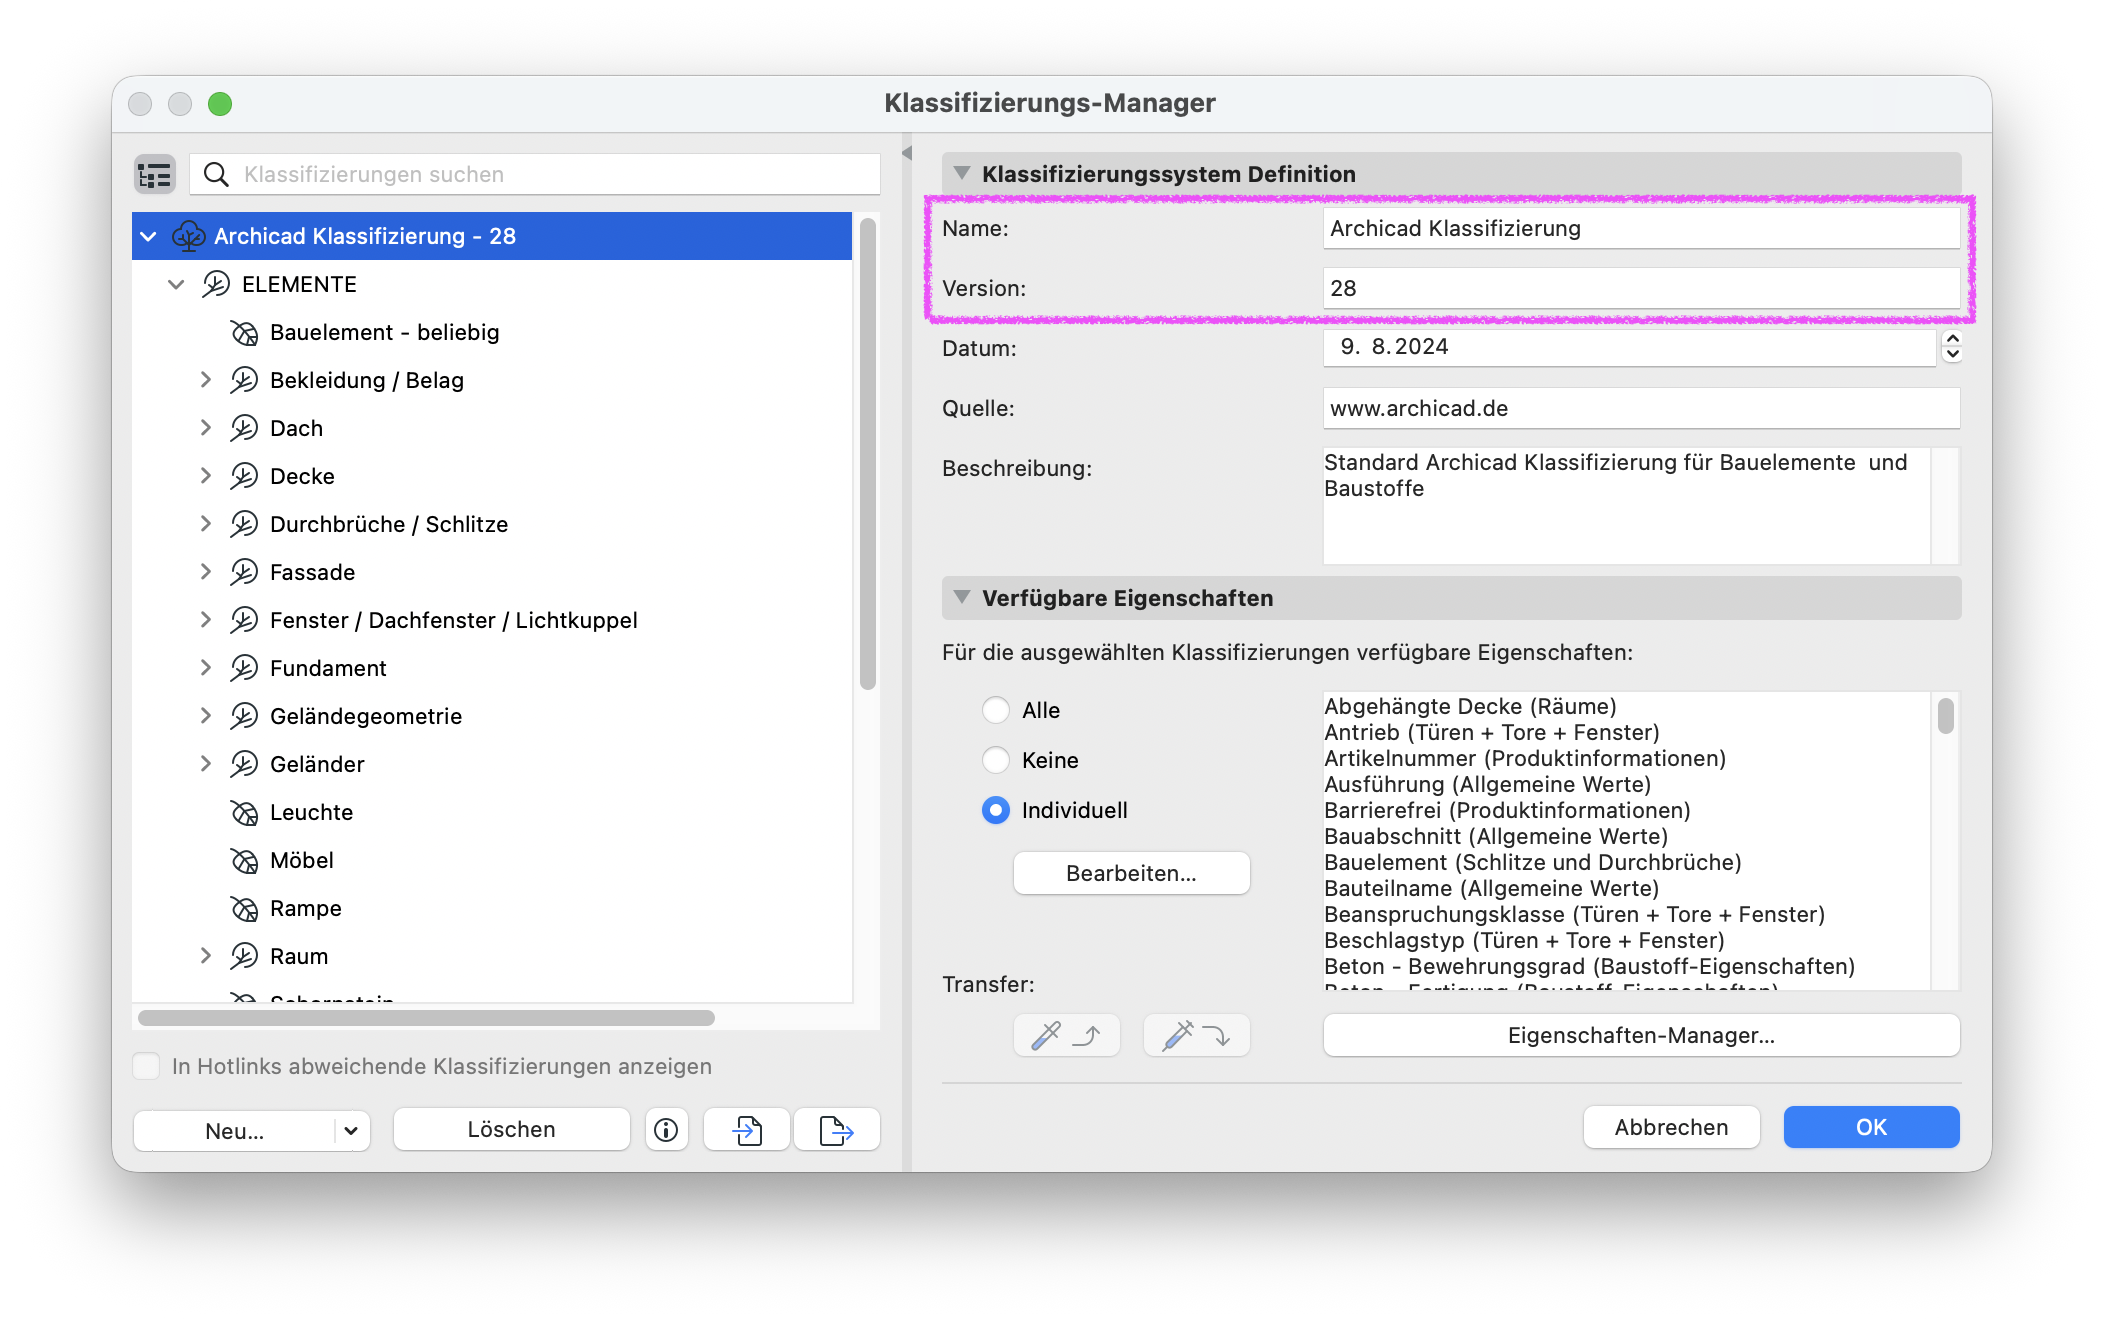Image resolution: width=2104 pixels, height=1320 pixels.
Task: Click the search magnifier icon
Action: coord(216,175)
